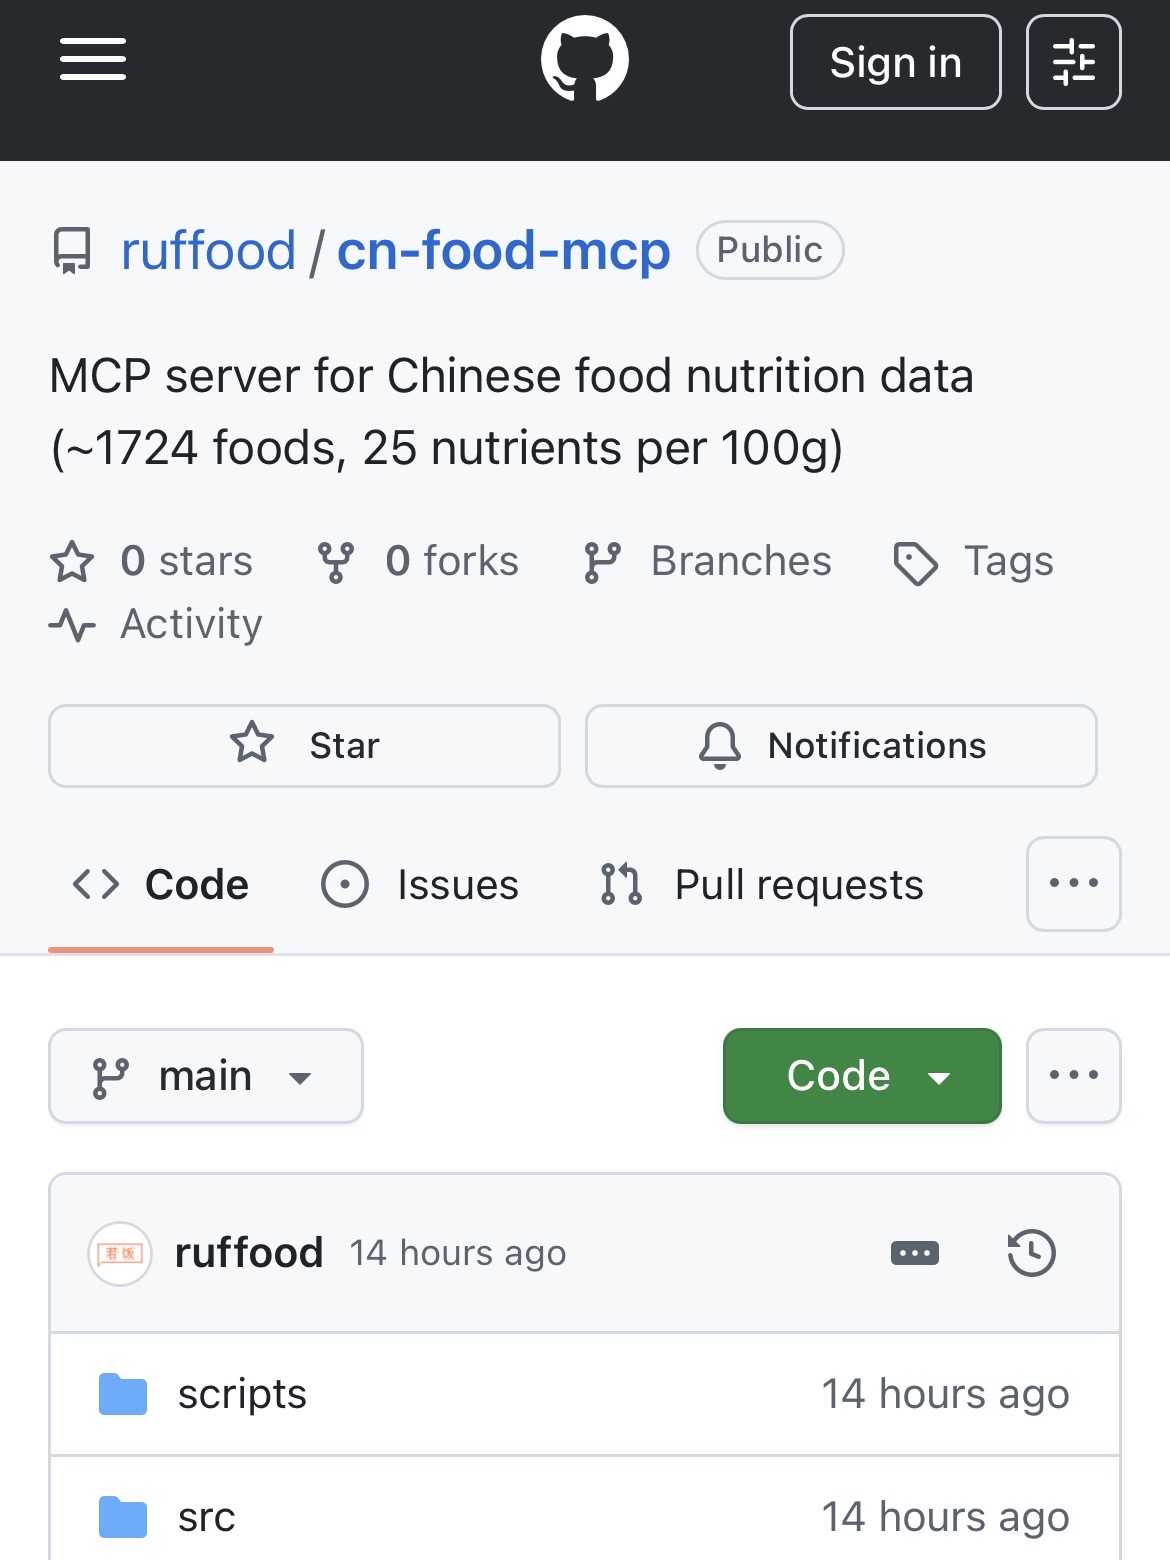Open file actions ellipsis next to Code
Viewport: 1170px width, 1560px height.
(x=1073, y=1077)
